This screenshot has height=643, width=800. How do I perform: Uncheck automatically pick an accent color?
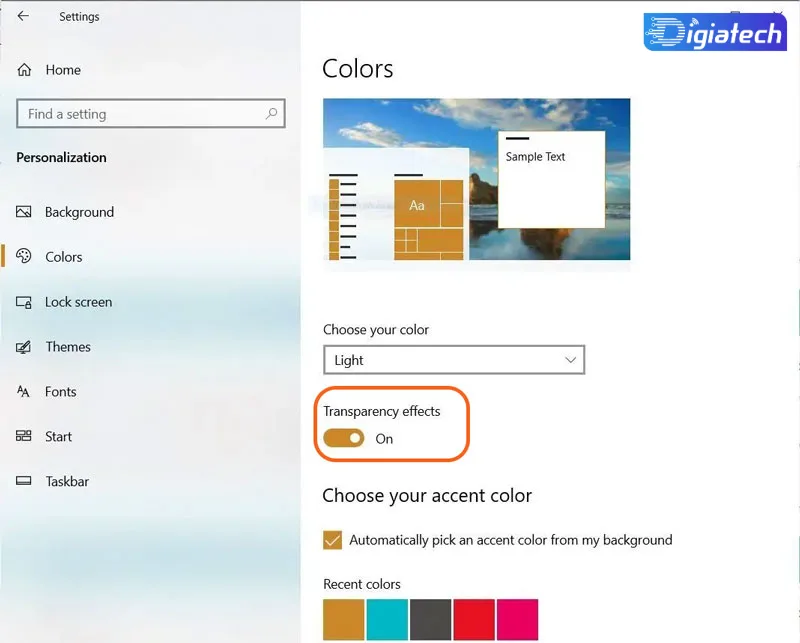pos(332,540)
